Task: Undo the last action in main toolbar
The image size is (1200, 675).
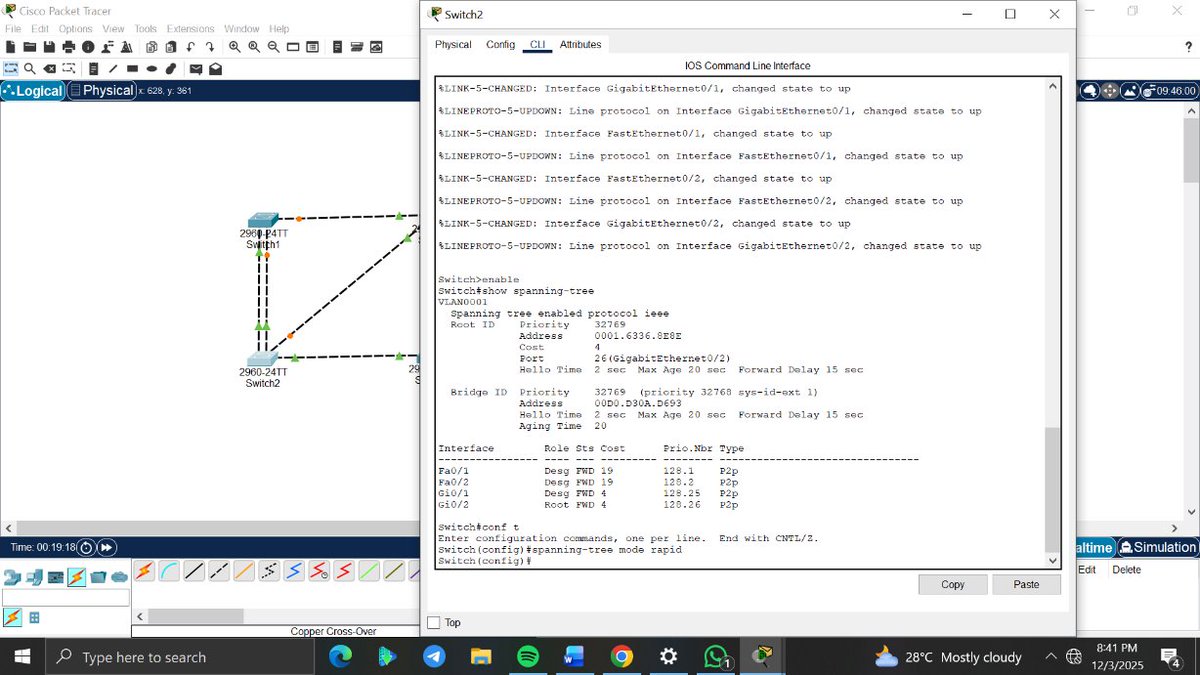Action: (190, 47)
